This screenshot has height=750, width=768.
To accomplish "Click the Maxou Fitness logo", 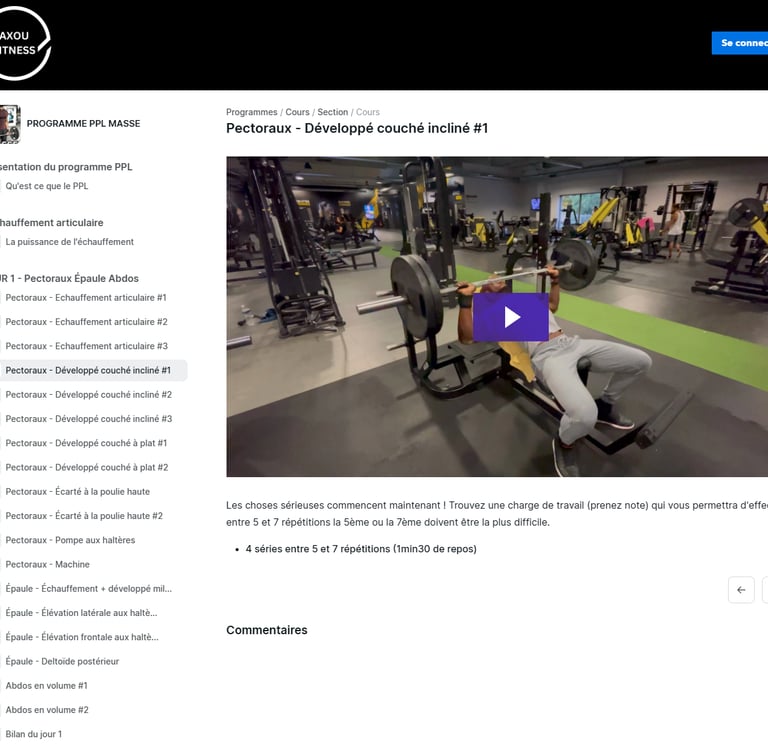I will click(x=24, y=43).
